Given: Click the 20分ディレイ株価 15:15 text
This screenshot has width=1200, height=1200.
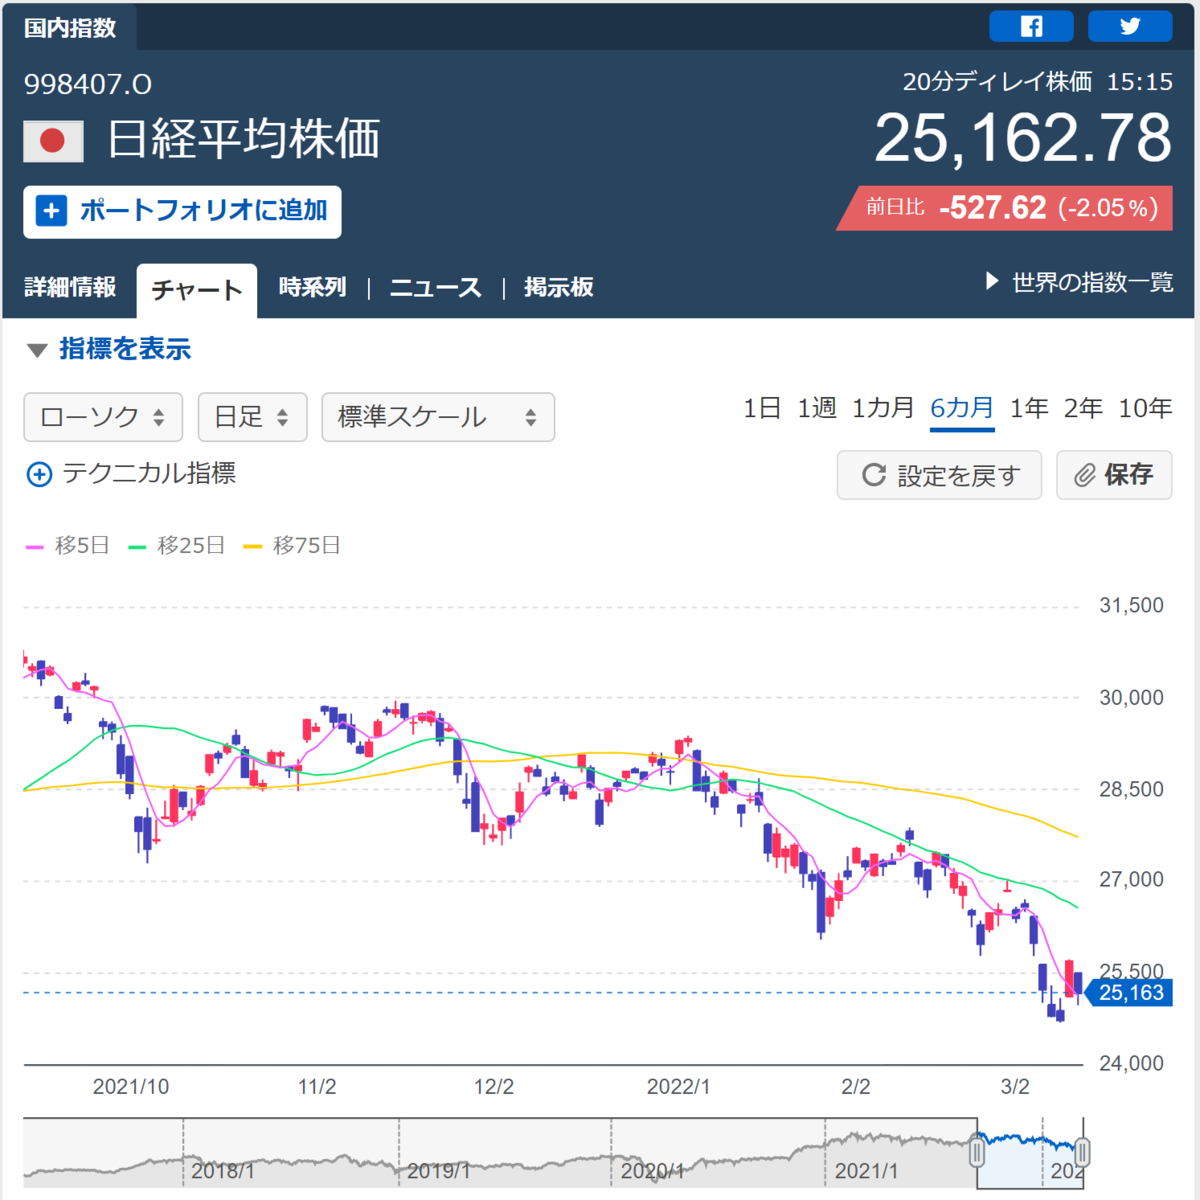Looking at the screenshot, I should coord(1037,82).
